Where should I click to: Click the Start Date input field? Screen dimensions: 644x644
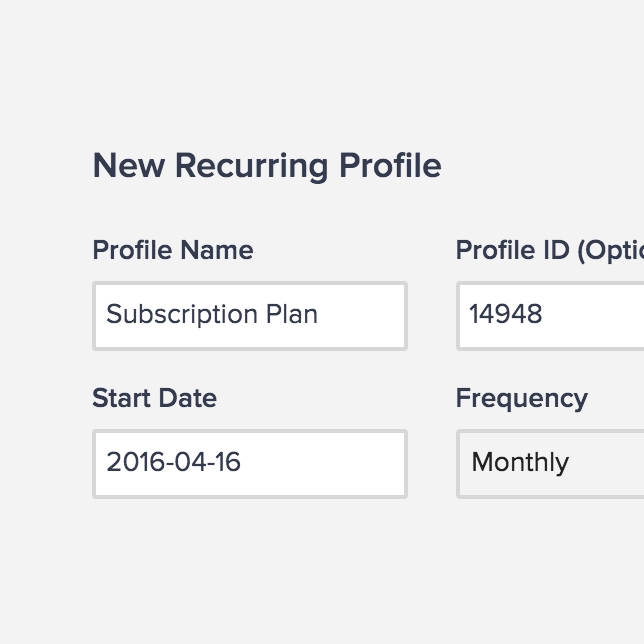click(x=250, y=464)
